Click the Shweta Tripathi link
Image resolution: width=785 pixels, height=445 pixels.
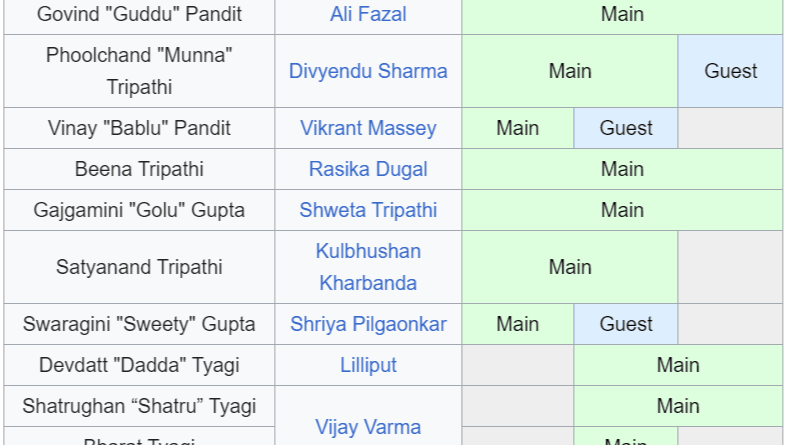coord(368,210)
